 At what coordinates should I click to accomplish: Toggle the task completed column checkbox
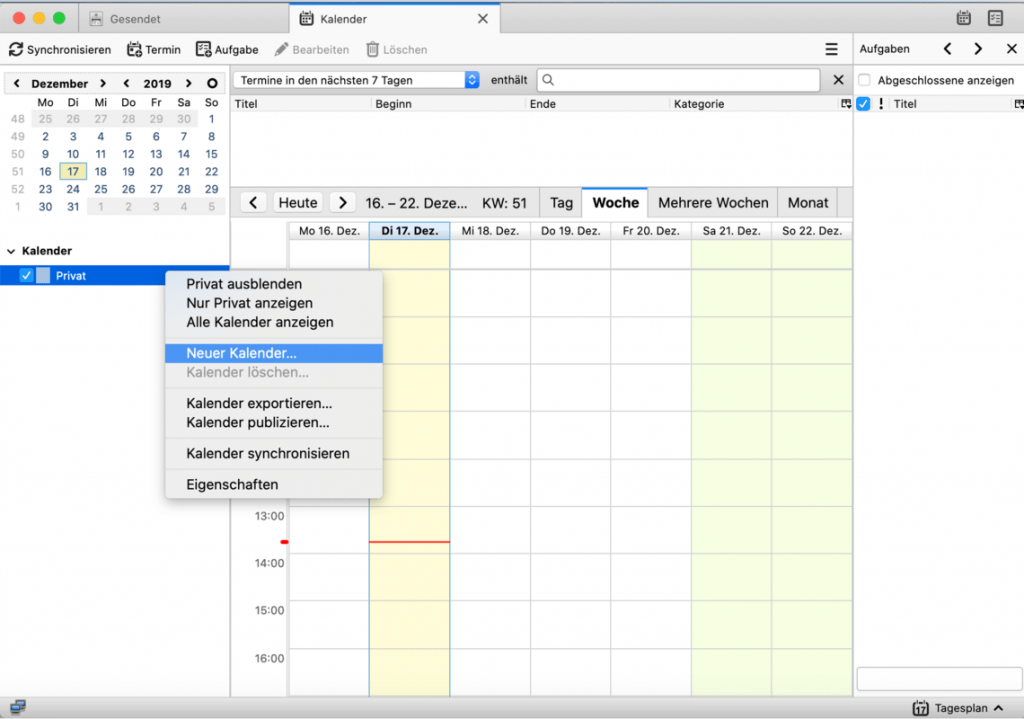[863, 104]
